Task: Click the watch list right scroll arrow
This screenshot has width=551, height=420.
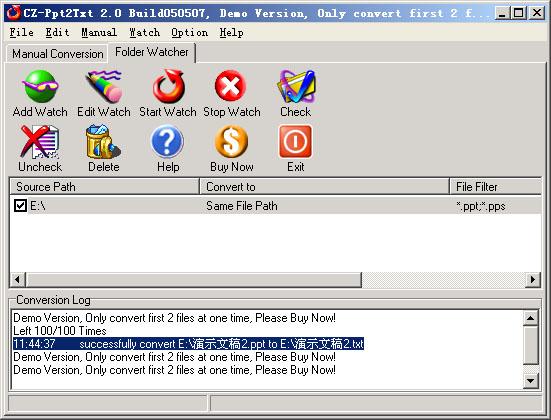Action: (x=533, y=280)
